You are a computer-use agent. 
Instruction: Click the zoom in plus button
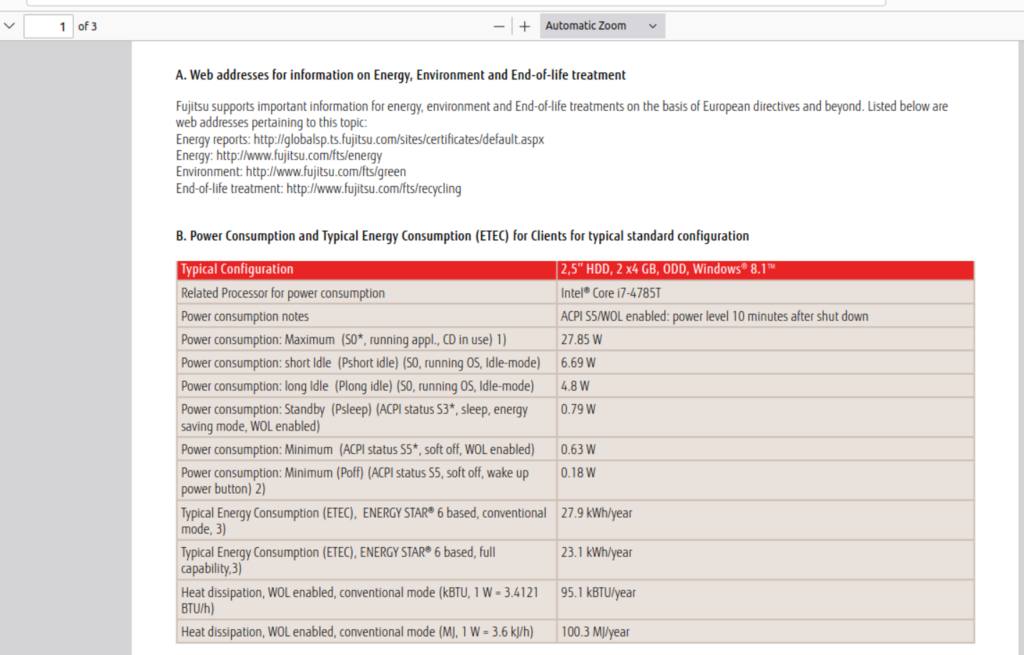[525, 26]
